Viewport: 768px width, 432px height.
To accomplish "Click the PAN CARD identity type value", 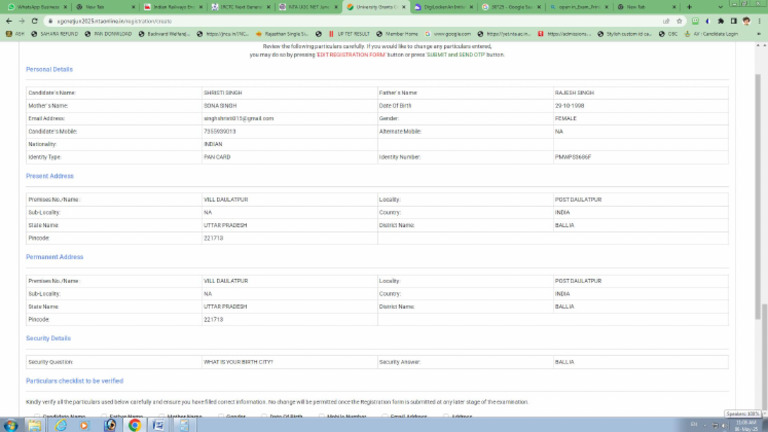I will [x=217, y=157].
